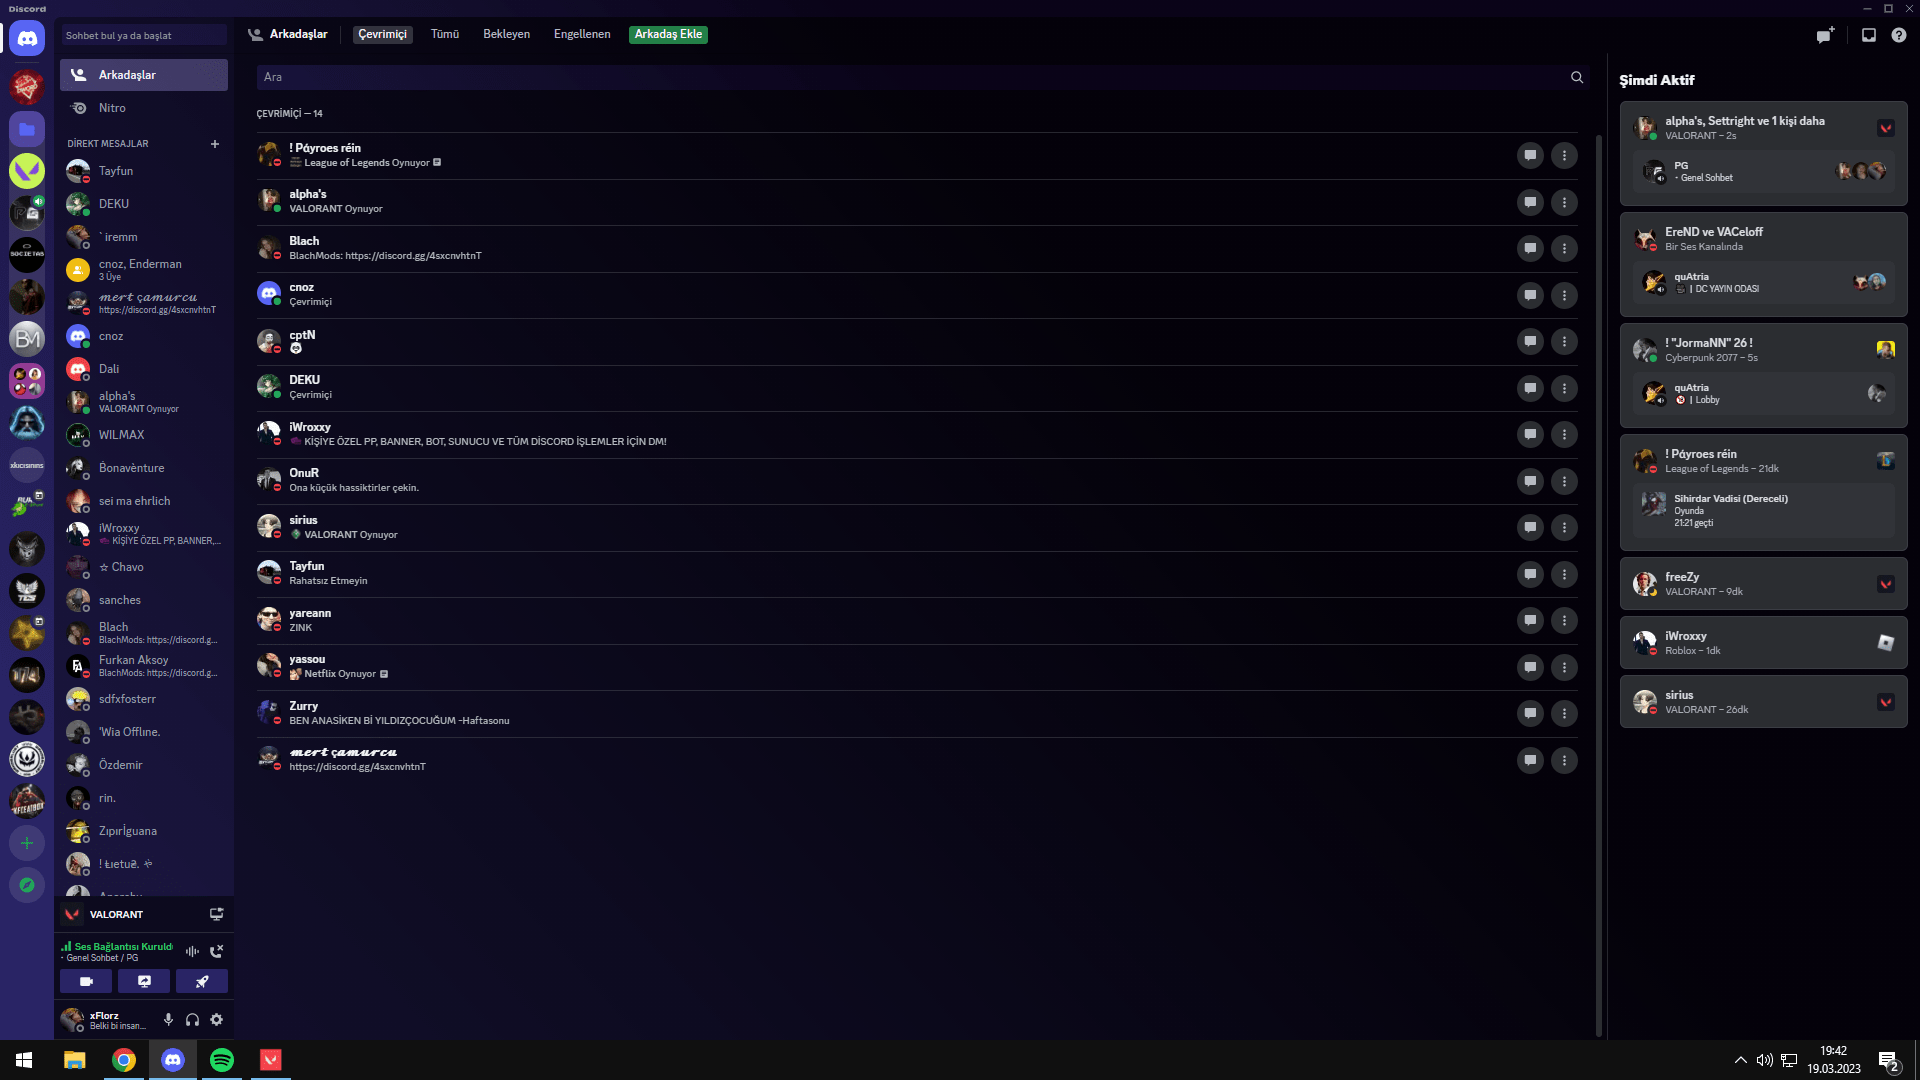The height and width of the screenshot is (1080, 1920).
Task: Select Arkadaşlar in the sidebar
Action: 144,75
